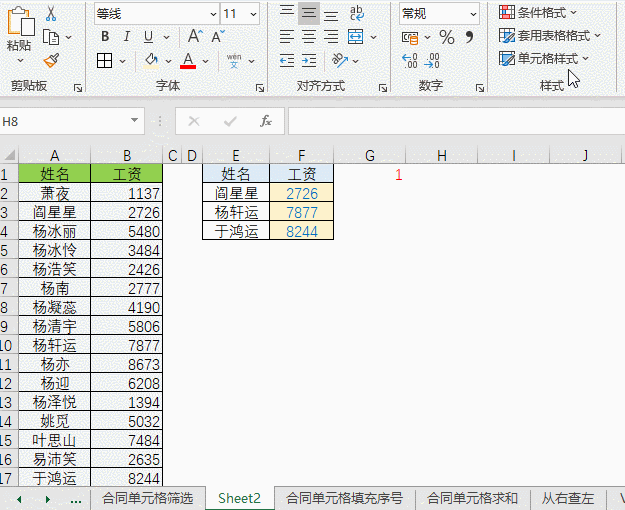Click sheet tabs ellipsis button
The image size is (625, 510).
tap(76, 500)
